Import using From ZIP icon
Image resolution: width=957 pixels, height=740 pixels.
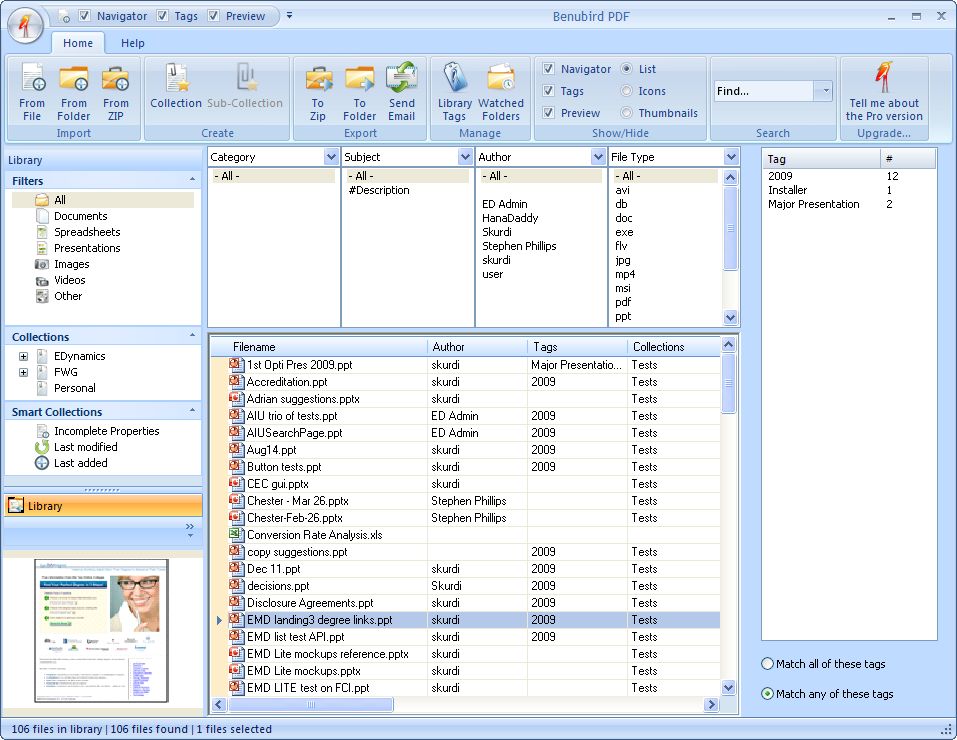(x=115, y=92)
